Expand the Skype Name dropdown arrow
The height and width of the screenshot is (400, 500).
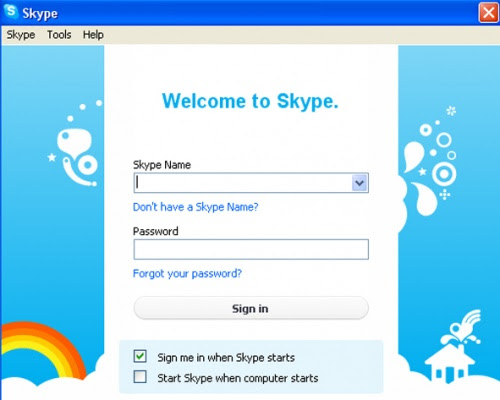point(359,183)
